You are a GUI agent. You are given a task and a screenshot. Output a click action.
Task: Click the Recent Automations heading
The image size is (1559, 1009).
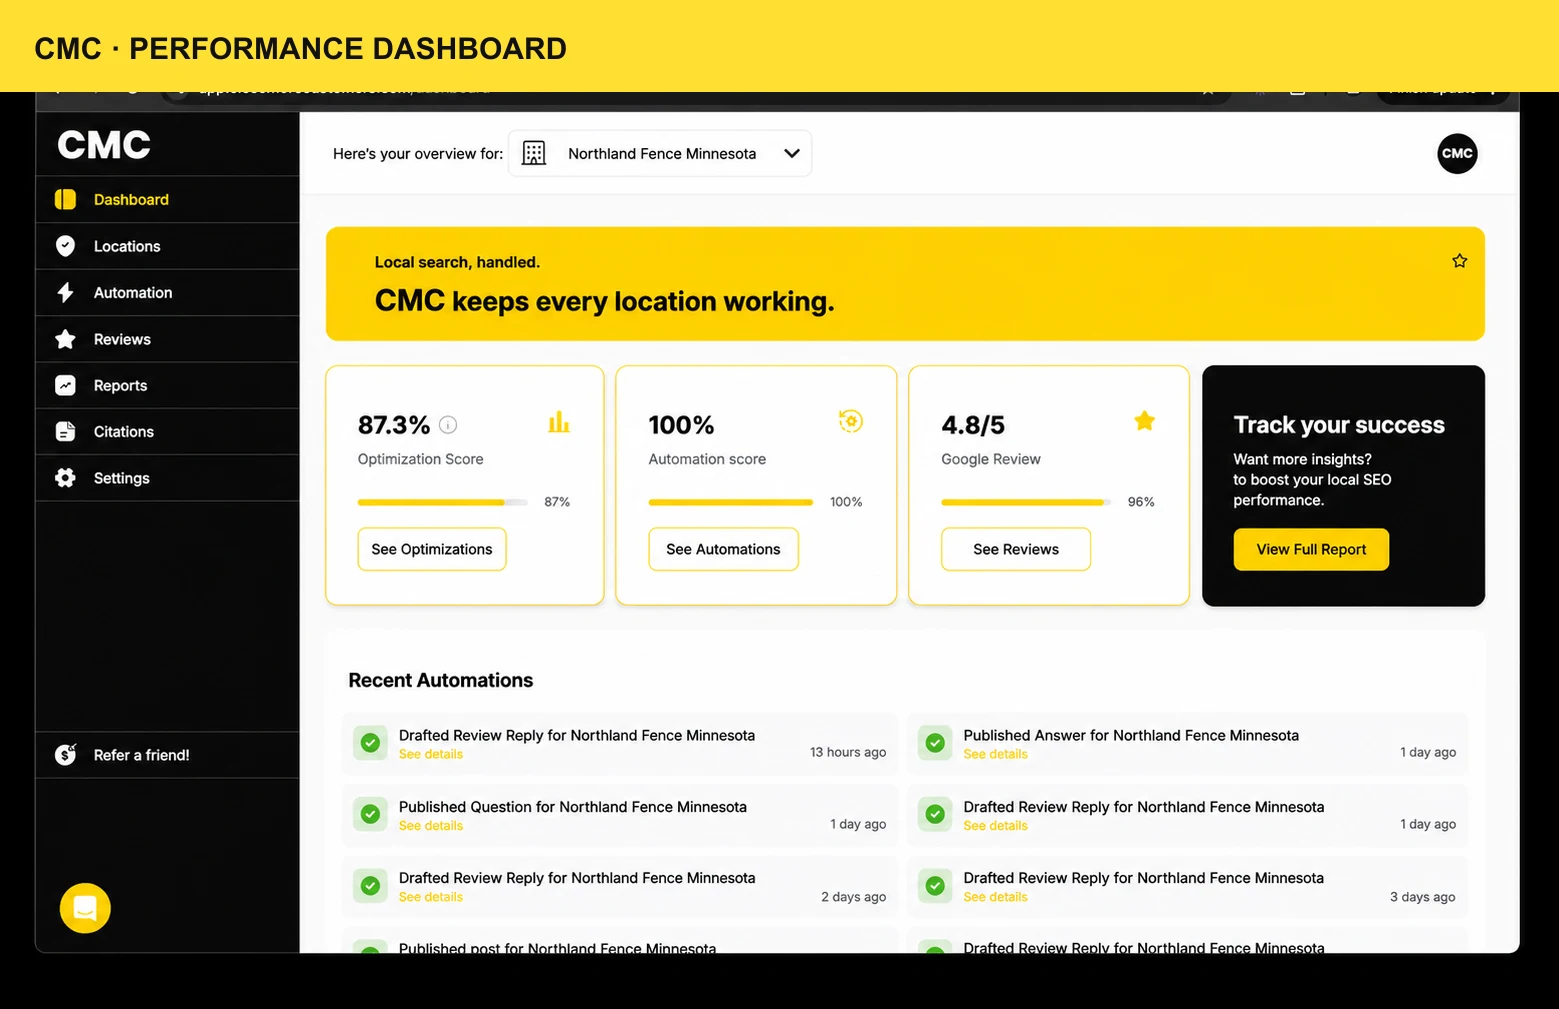click(x=440, y=680)
